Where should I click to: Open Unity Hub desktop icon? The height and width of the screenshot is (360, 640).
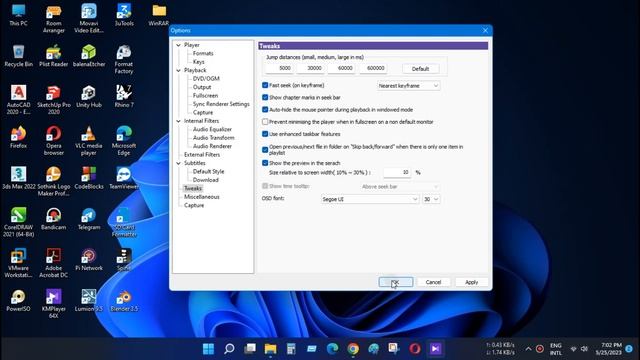click(89, 97)
